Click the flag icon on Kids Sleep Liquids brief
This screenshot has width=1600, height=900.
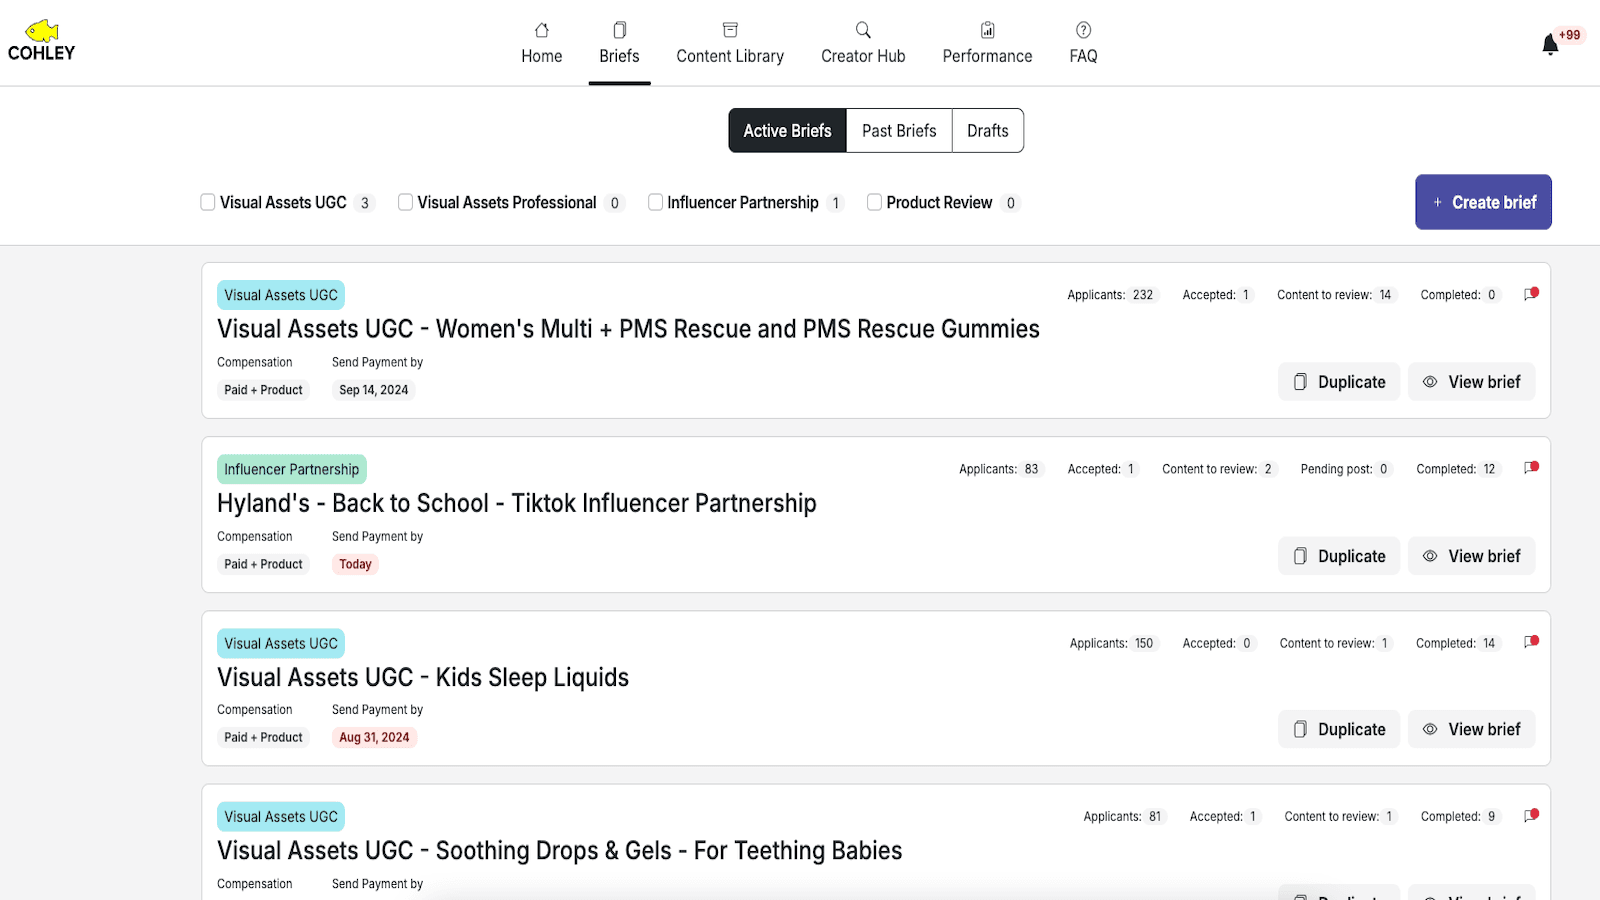coord(1530,641)
